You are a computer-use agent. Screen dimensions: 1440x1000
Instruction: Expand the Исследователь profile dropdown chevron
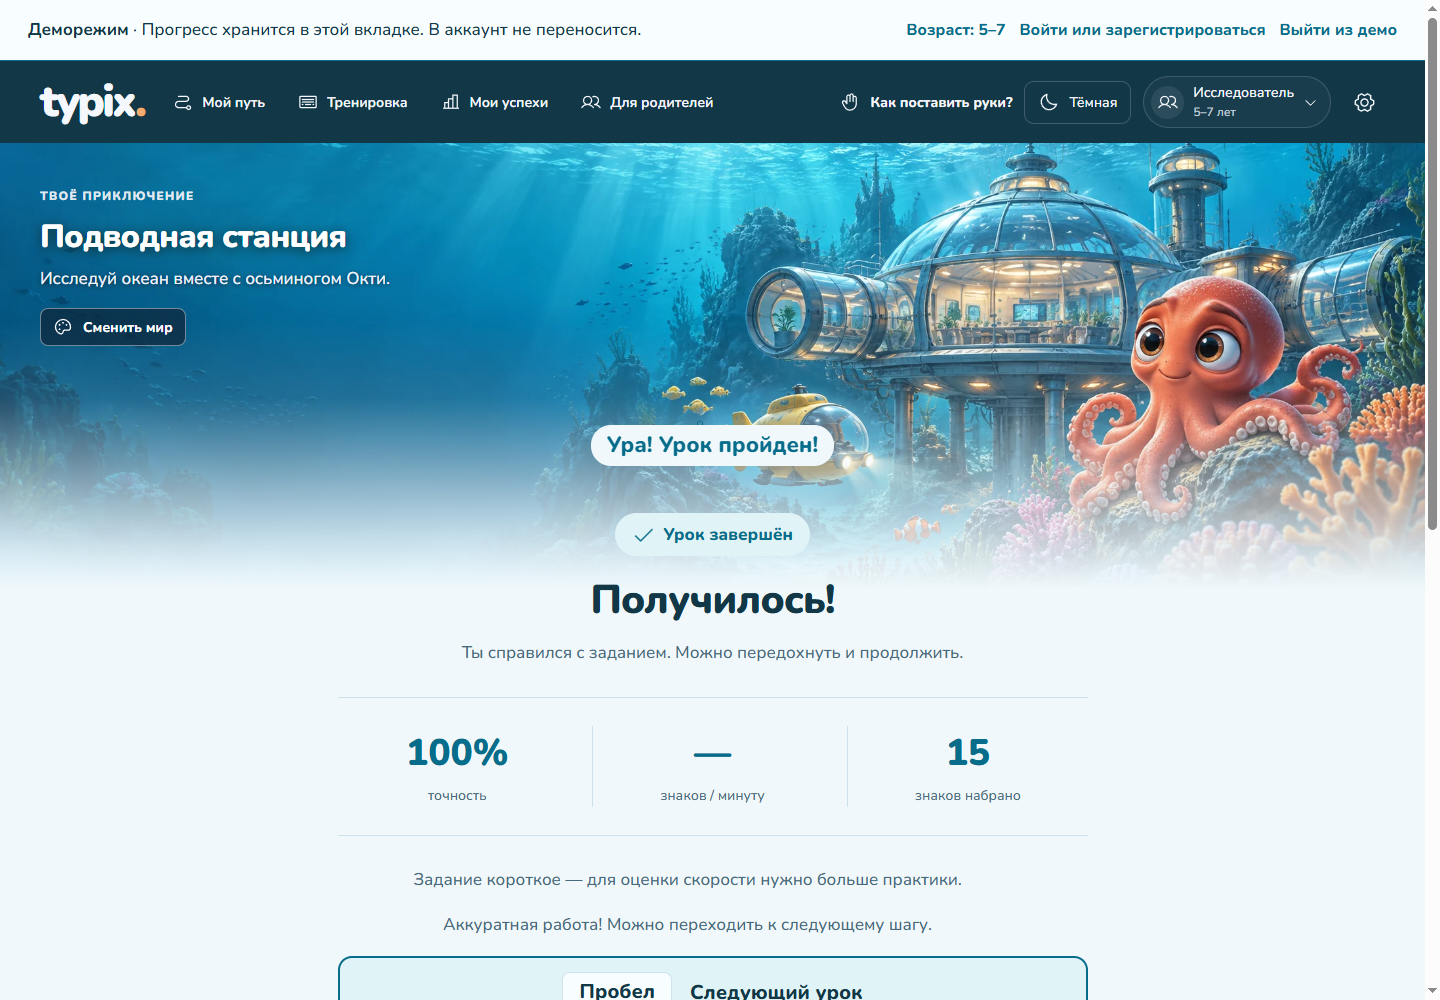coord(1310,103)
